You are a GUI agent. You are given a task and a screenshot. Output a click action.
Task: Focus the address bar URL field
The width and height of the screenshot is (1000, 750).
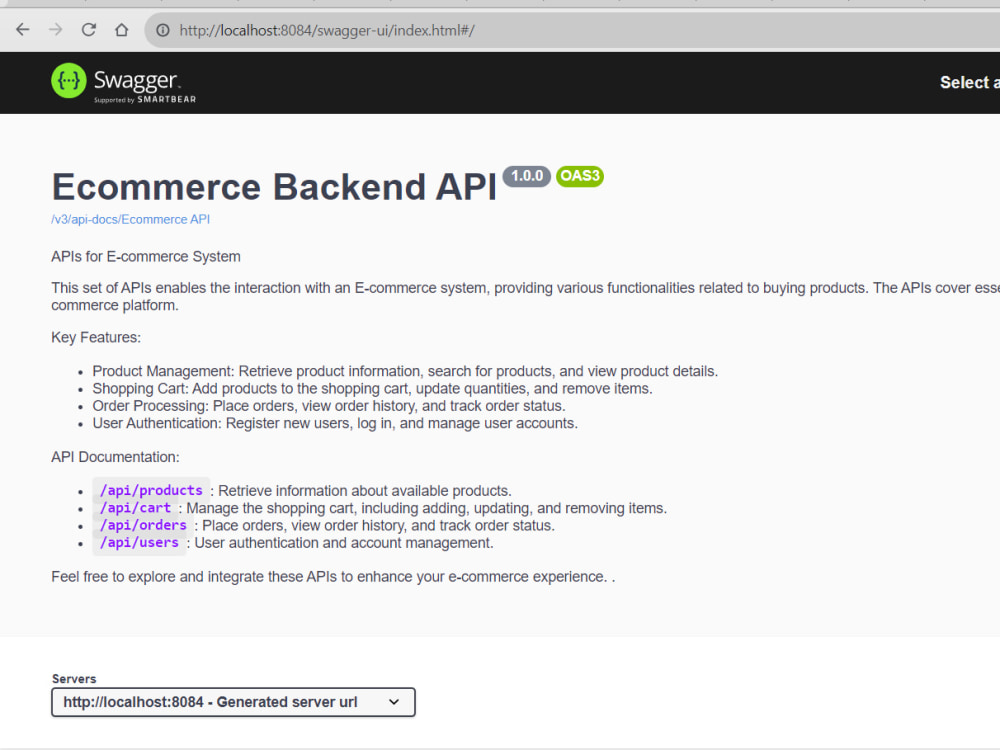[x=574, y=30]
